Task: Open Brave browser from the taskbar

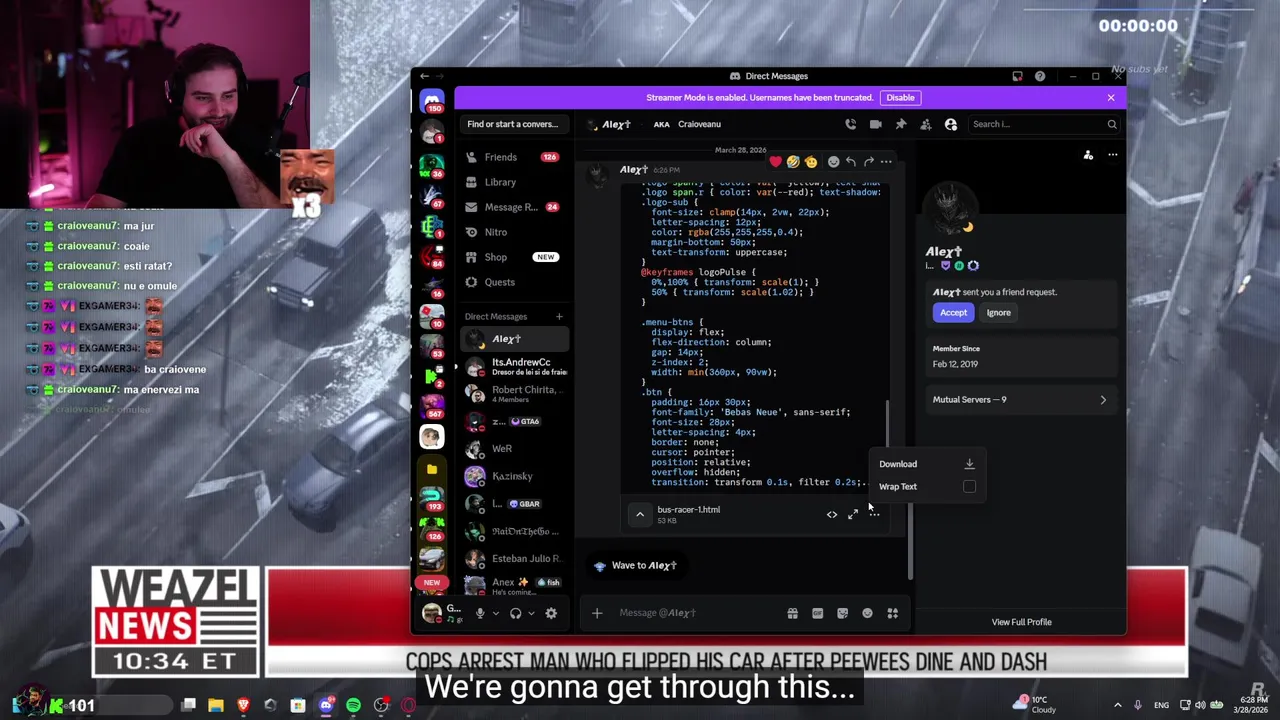Action: 243,705
